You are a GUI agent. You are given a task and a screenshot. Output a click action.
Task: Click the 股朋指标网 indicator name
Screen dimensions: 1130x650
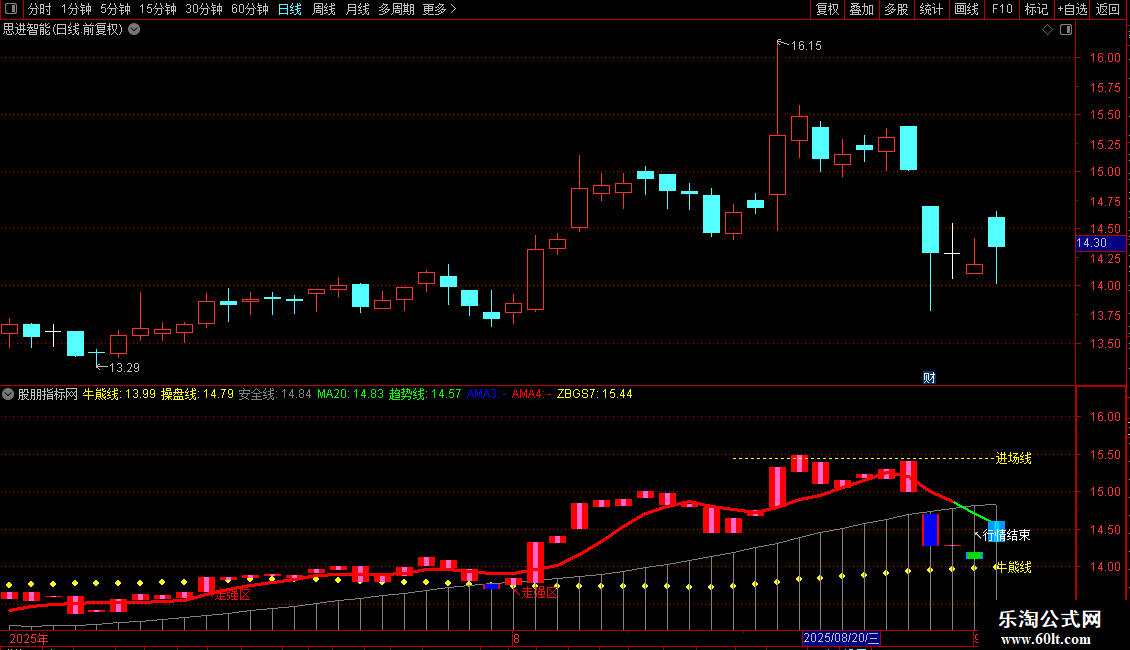point(48,394)
